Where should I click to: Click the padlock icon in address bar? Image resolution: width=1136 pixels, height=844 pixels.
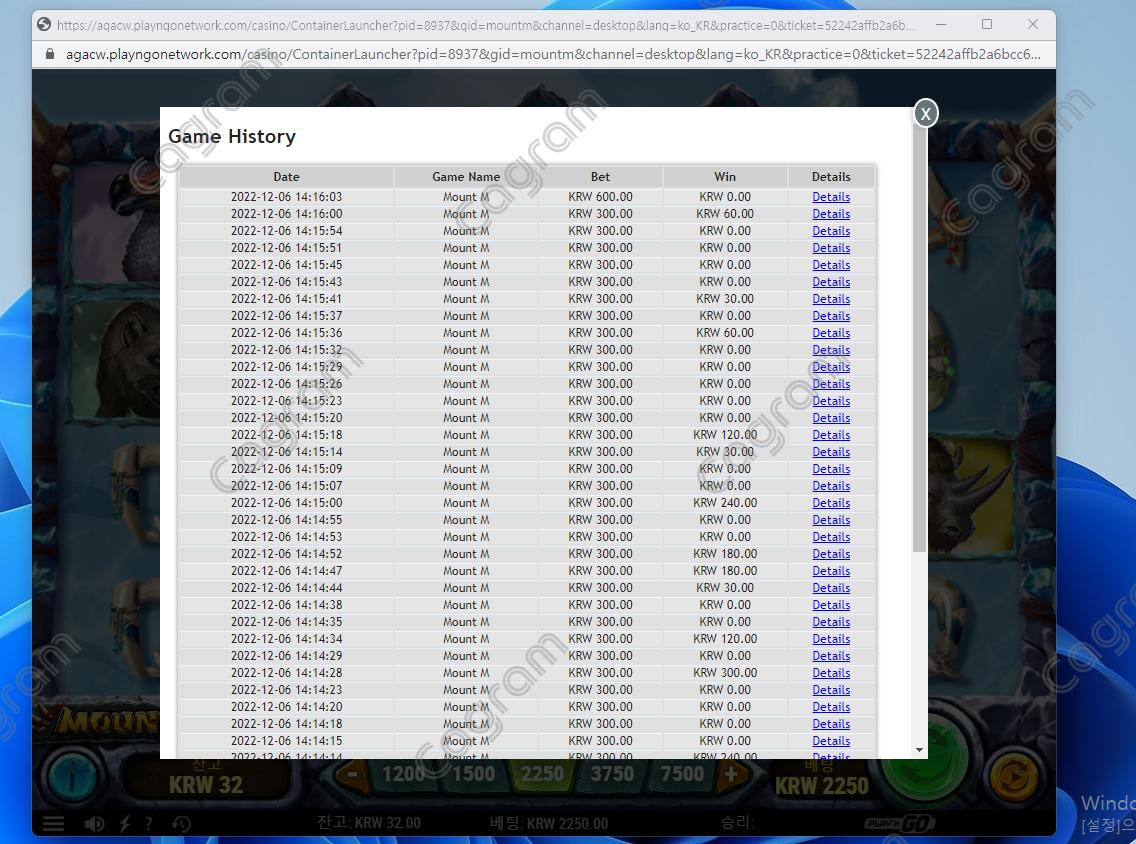(x=50, y=54)
